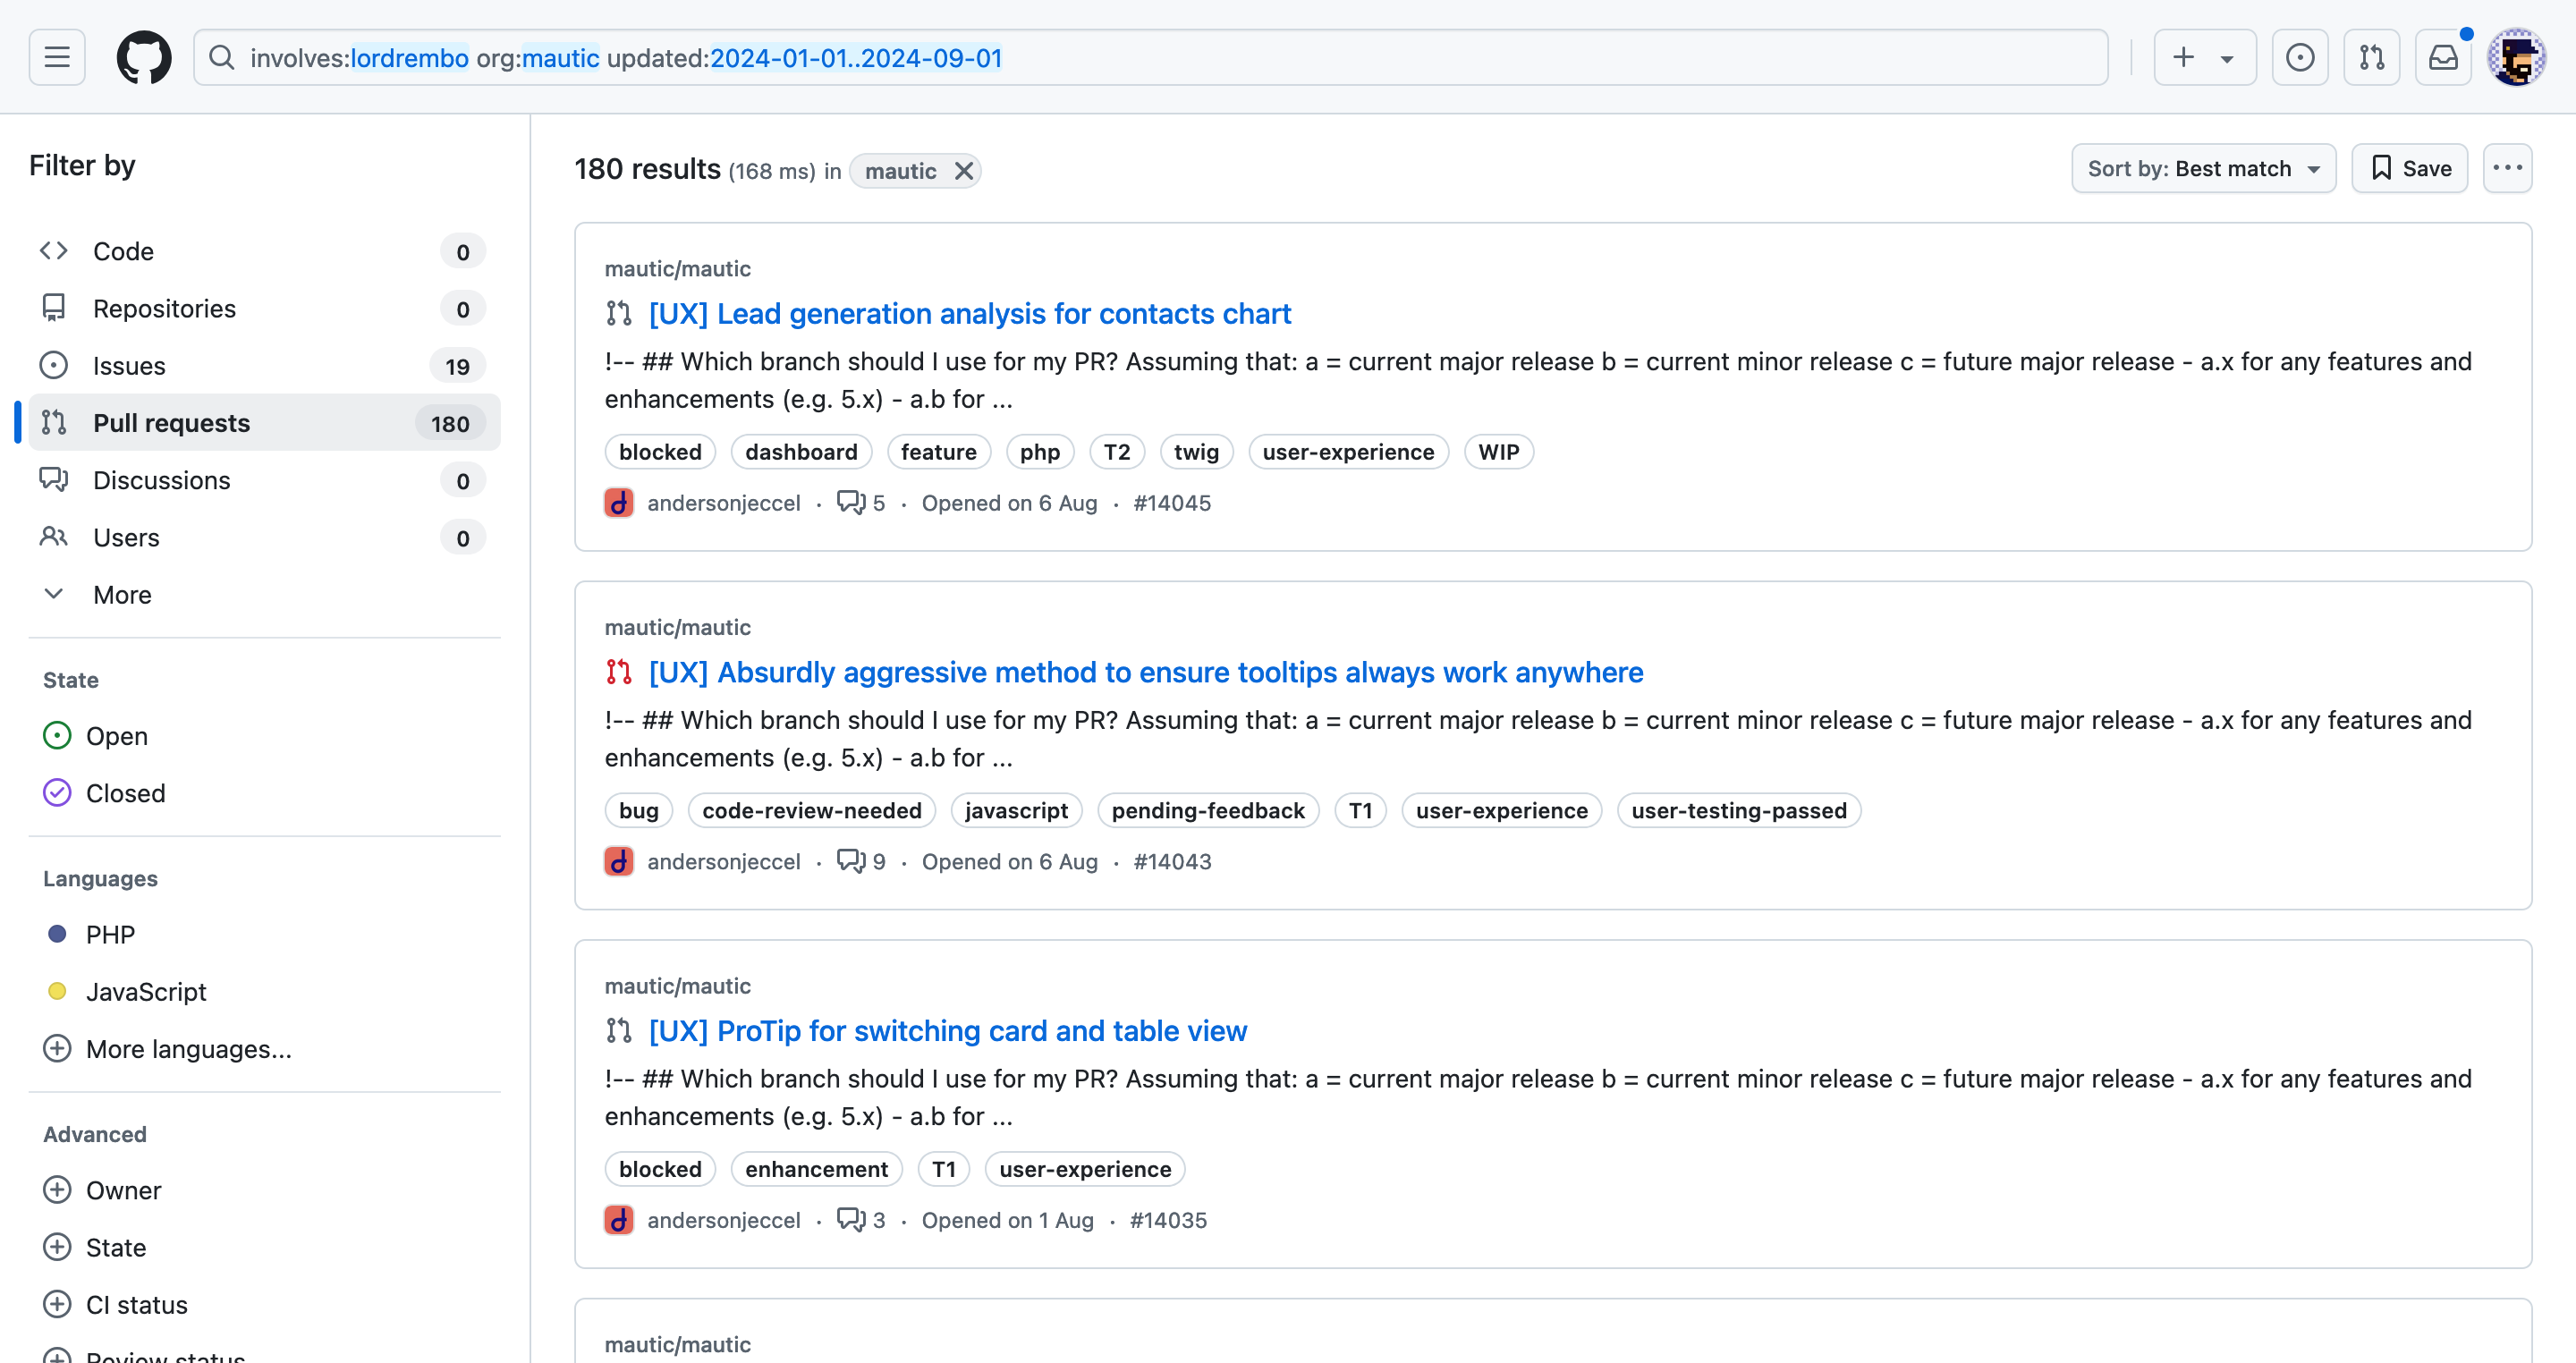The width and height of the screenshot is (2576, 1363).
Task: Open the user avatar menu
Action: 2517,57
